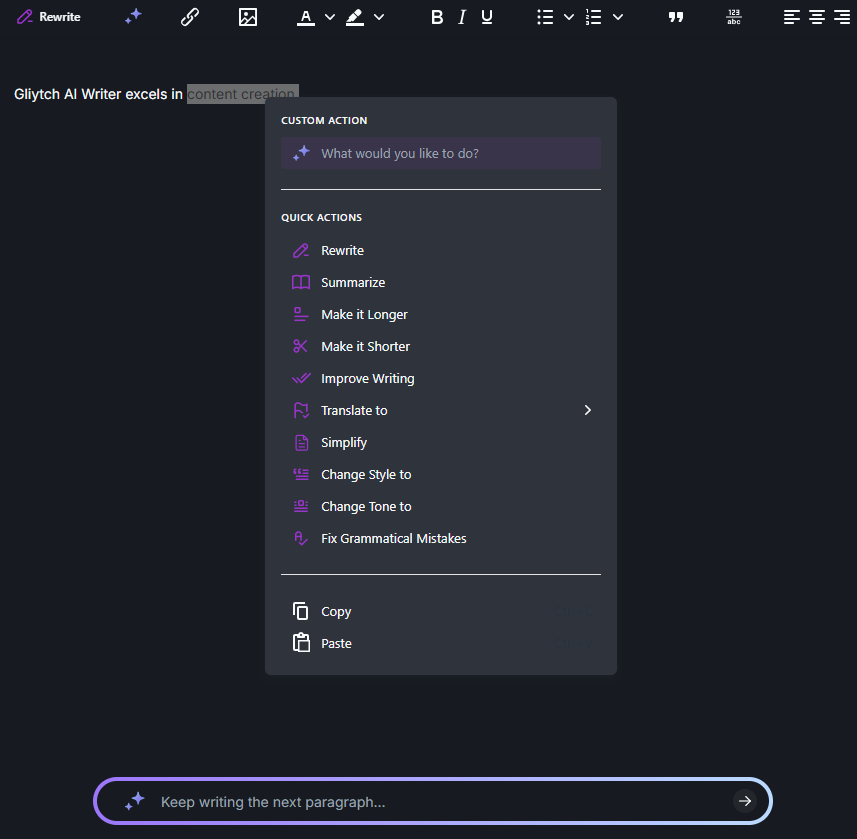Open the highlight color dropdown arrow

pos(379,17)
